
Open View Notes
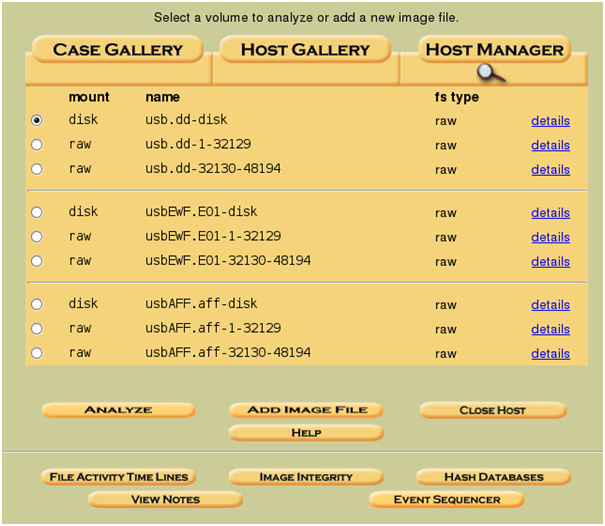coord(165,499)
